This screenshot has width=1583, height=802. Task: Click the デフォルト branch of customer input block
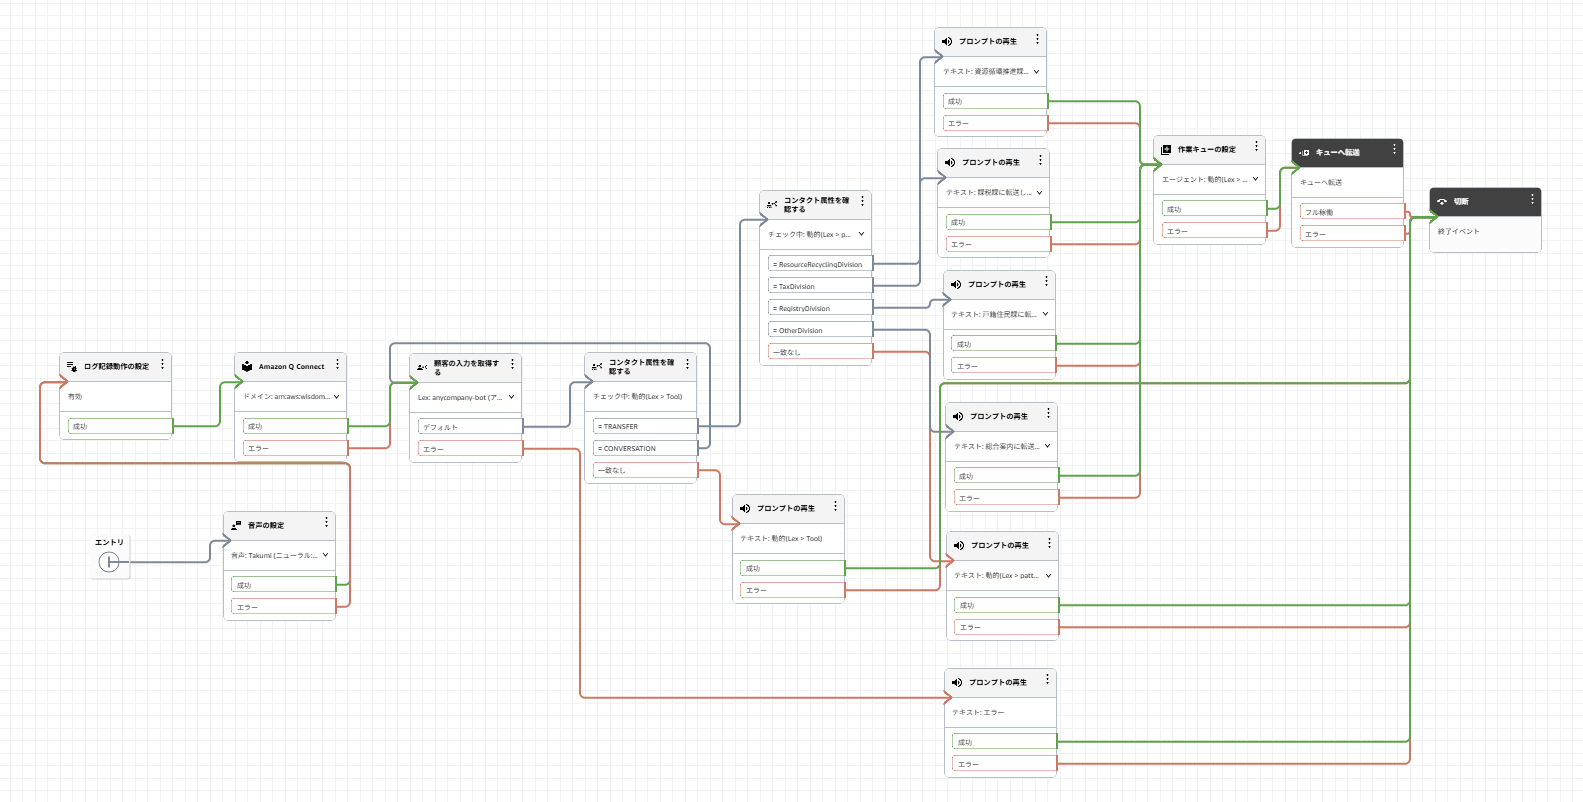pyautogui.click(x=470, y=427)
